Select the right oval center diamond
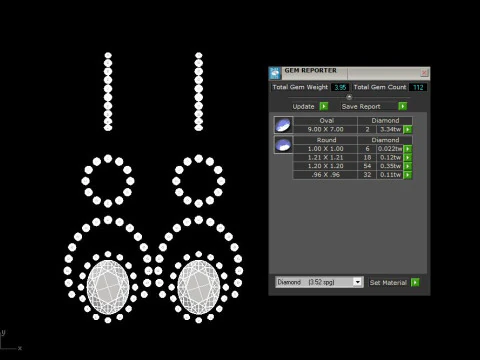 199,287
